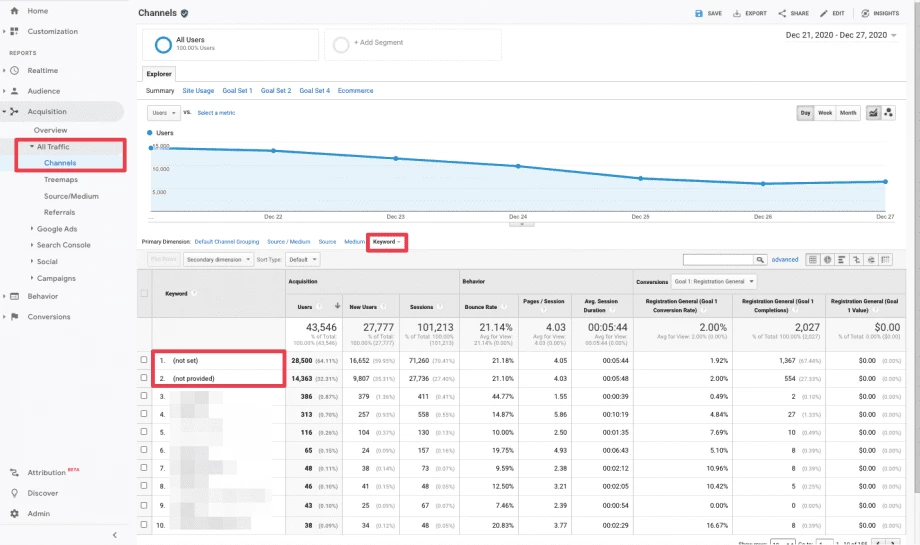Open the date range dropdown
Viewport: 920px width, 545px height.
841,35
